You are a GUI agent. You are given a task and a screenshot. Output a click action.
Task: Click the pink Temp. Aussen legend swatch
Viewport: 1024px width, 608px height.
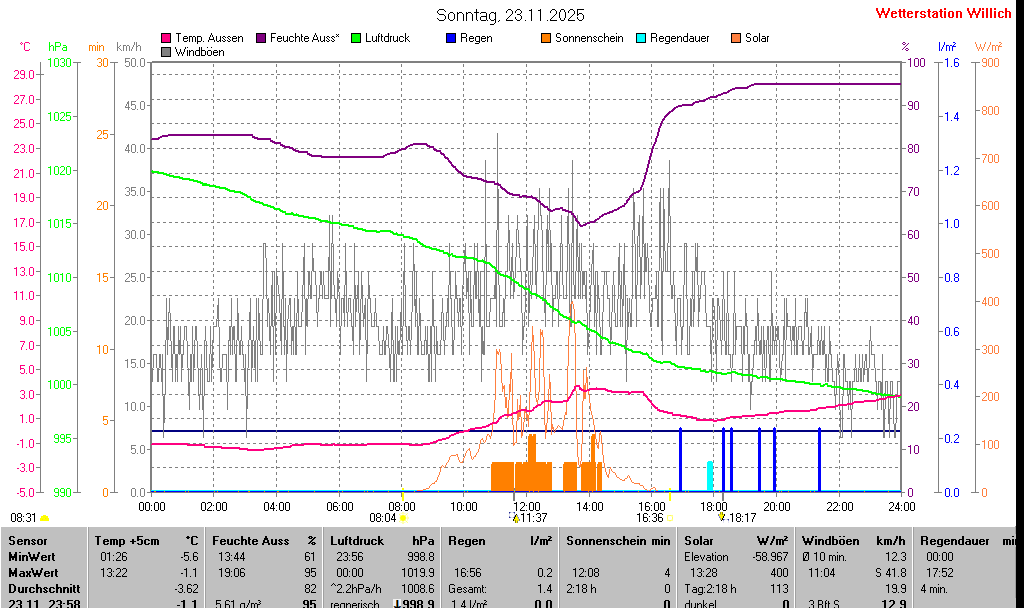point(166,38)
